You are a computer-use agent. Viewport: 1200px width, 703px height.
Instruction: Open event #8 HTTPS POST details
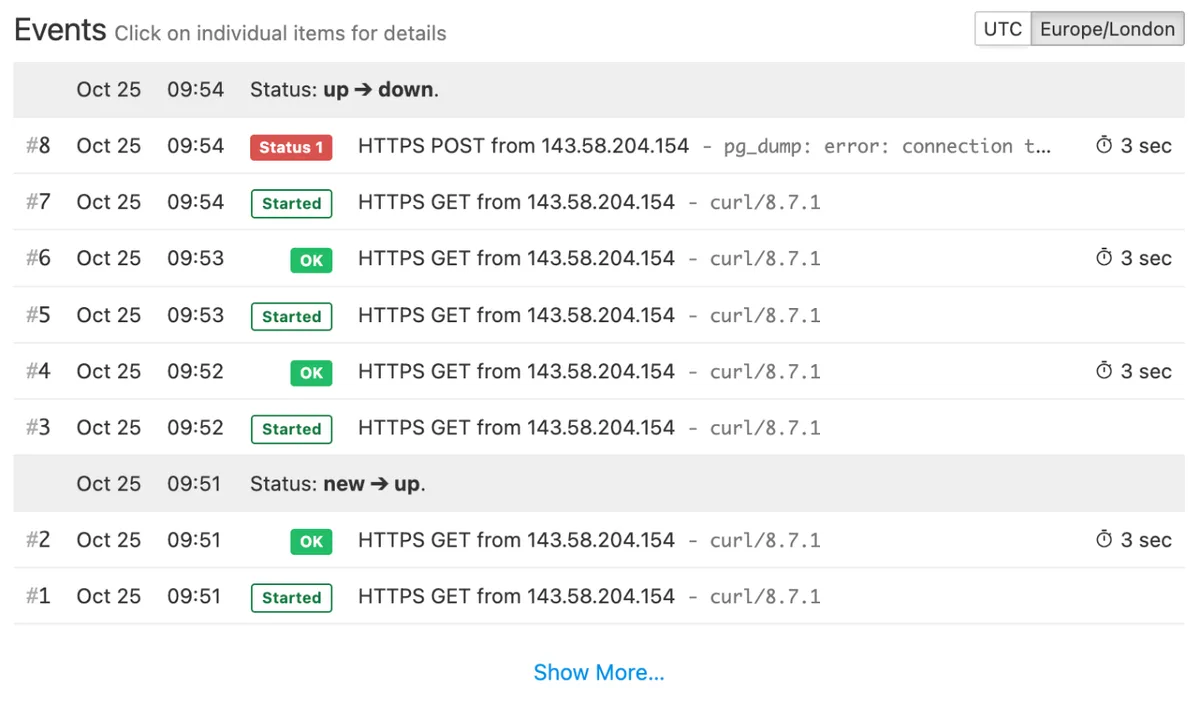[x=523, y=146]
